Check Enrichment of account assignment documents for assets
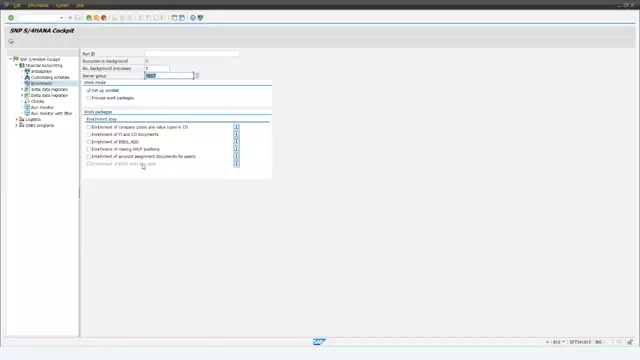This screenshot has height=360, width=640. point(89,157)
